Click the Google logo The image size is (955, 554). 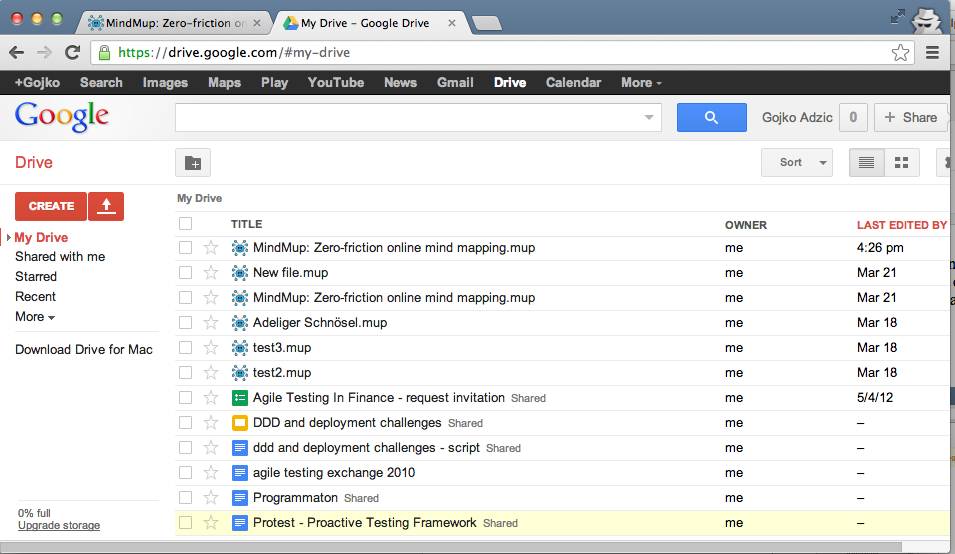[x=62, y=116]
